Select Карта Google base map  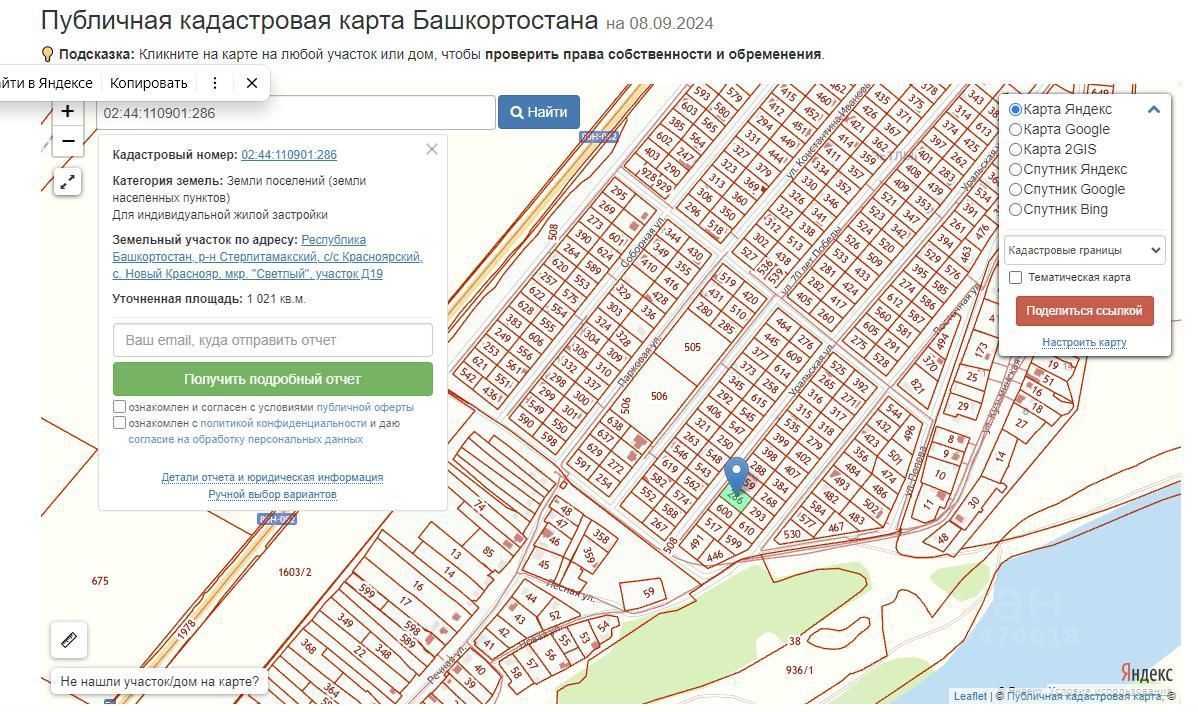1015,129
